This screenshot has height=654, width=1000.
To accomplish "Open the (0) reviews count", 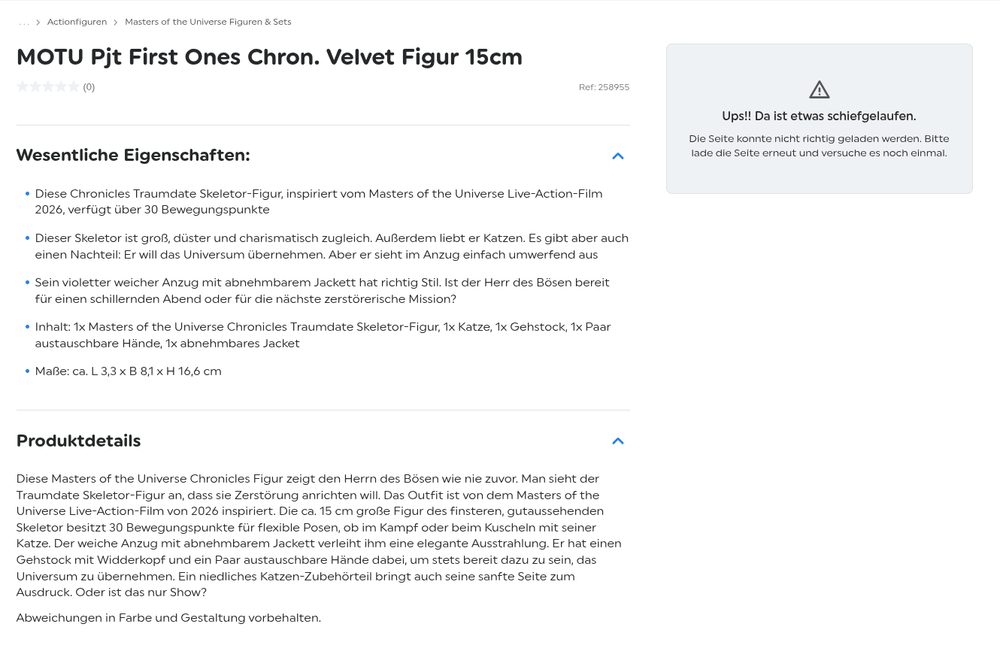I will [89, 87].
